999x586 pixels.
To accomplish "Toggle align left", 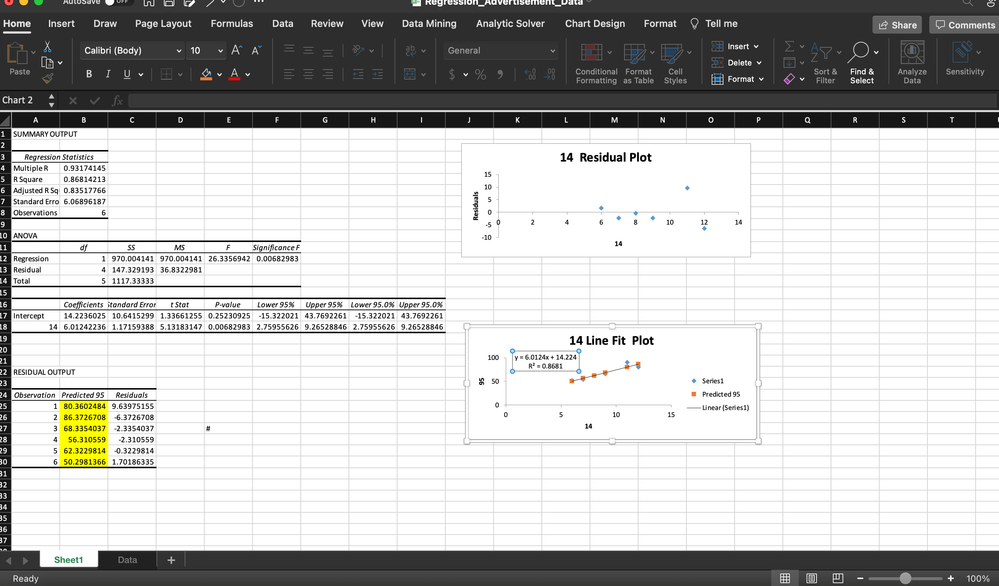I will point(289,74).
